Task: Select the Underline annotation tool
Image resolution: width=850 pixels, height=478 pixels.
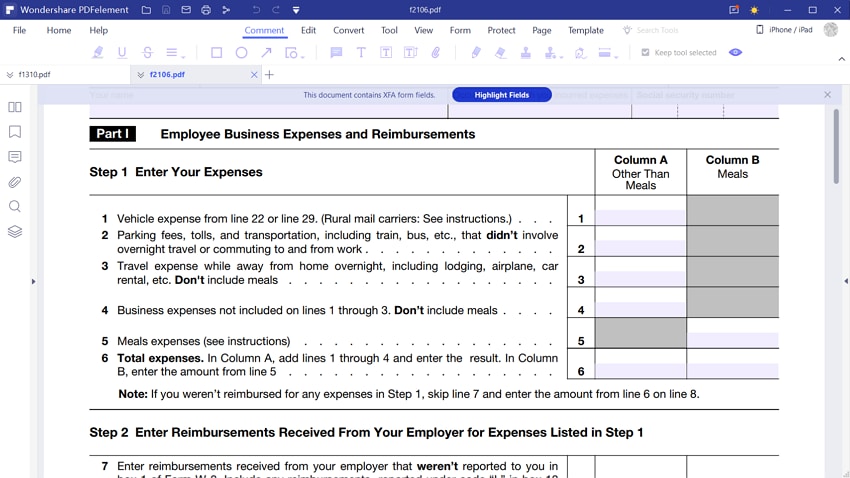Action: 122,53
